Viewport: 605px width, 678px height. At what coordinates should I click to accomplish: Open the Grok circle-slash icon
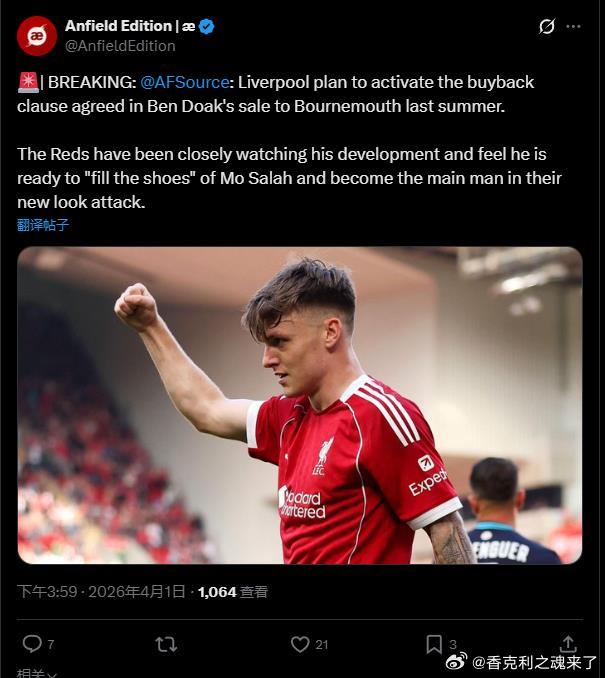click(x=547, y=26)
